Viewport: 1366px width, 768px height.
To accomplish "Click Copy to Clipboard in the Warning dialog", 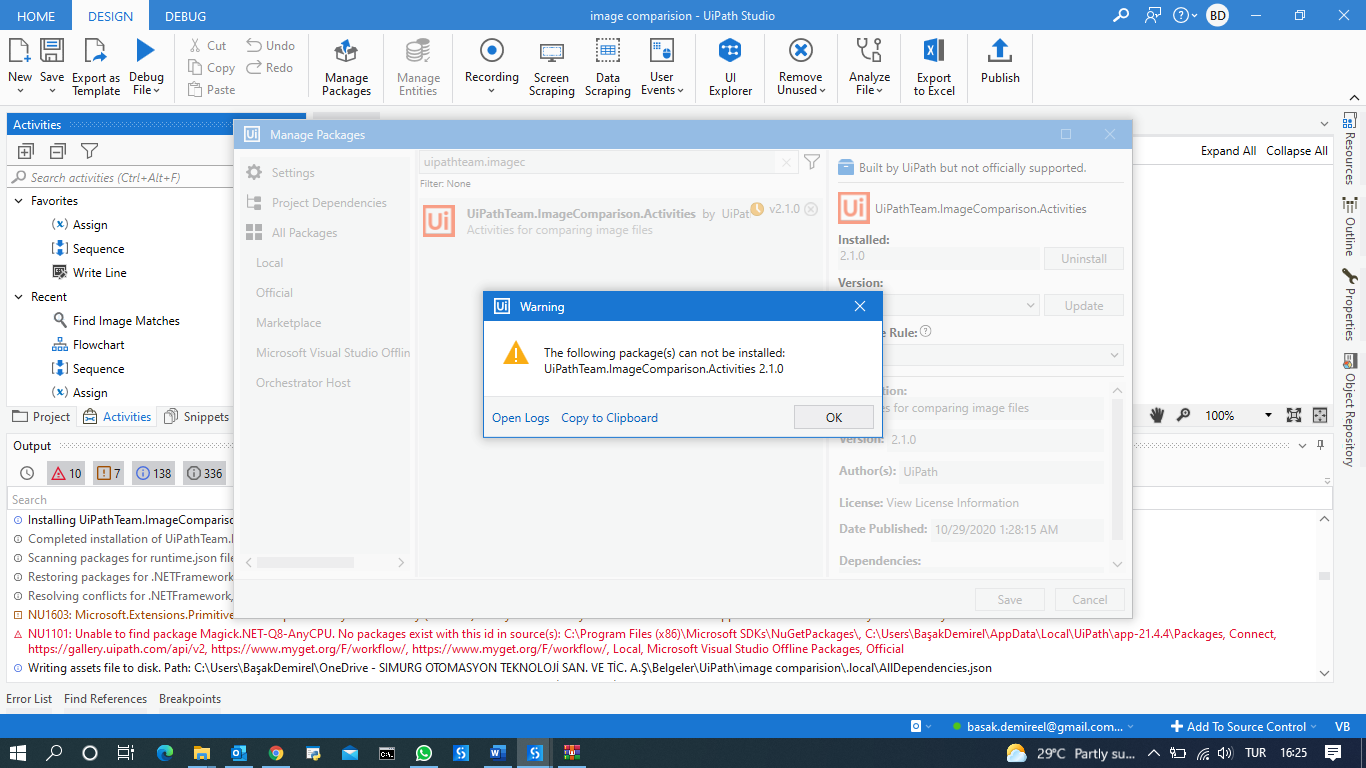I will click(x=610, y=418).
